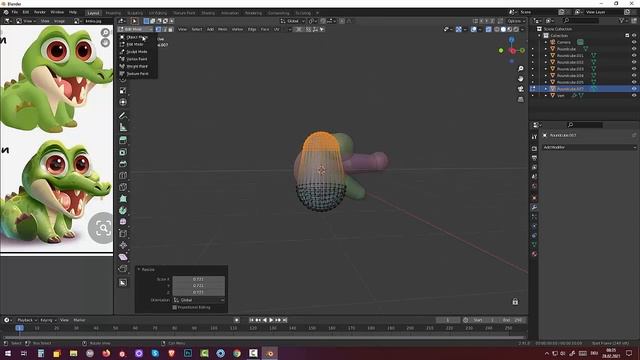Screen dimensions: 640x360
Task: Open the interaction mode dropdown
Action: (136, 29)
